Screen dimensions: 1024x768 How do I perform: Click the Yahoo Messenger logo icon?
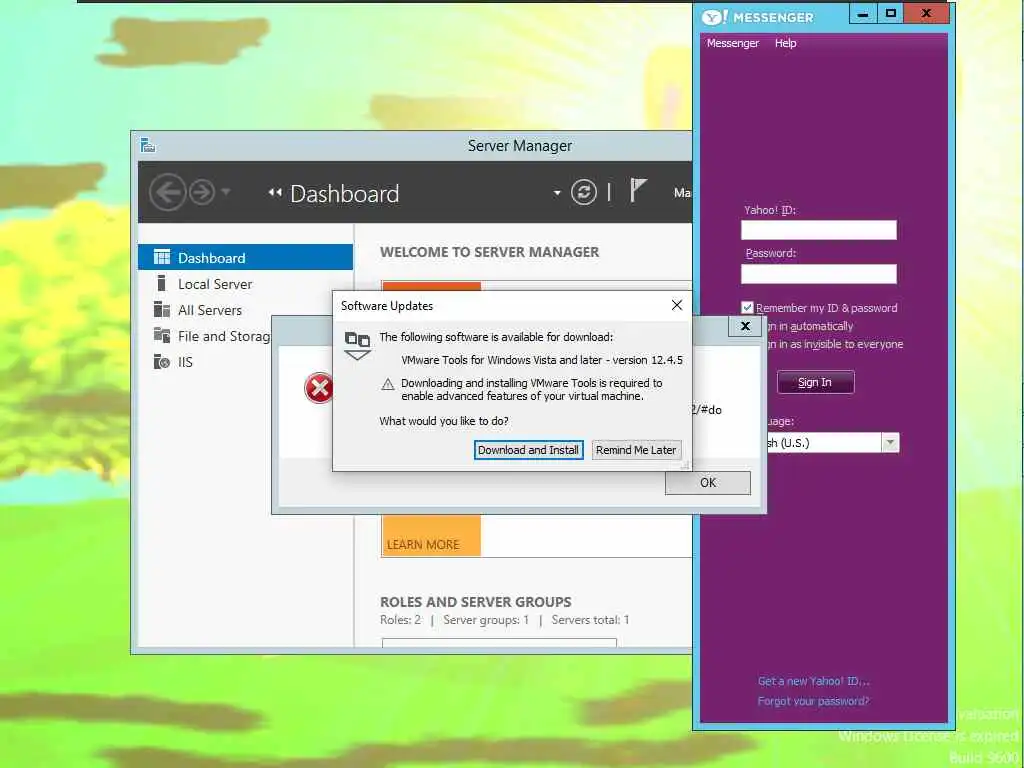click(714, 17)
